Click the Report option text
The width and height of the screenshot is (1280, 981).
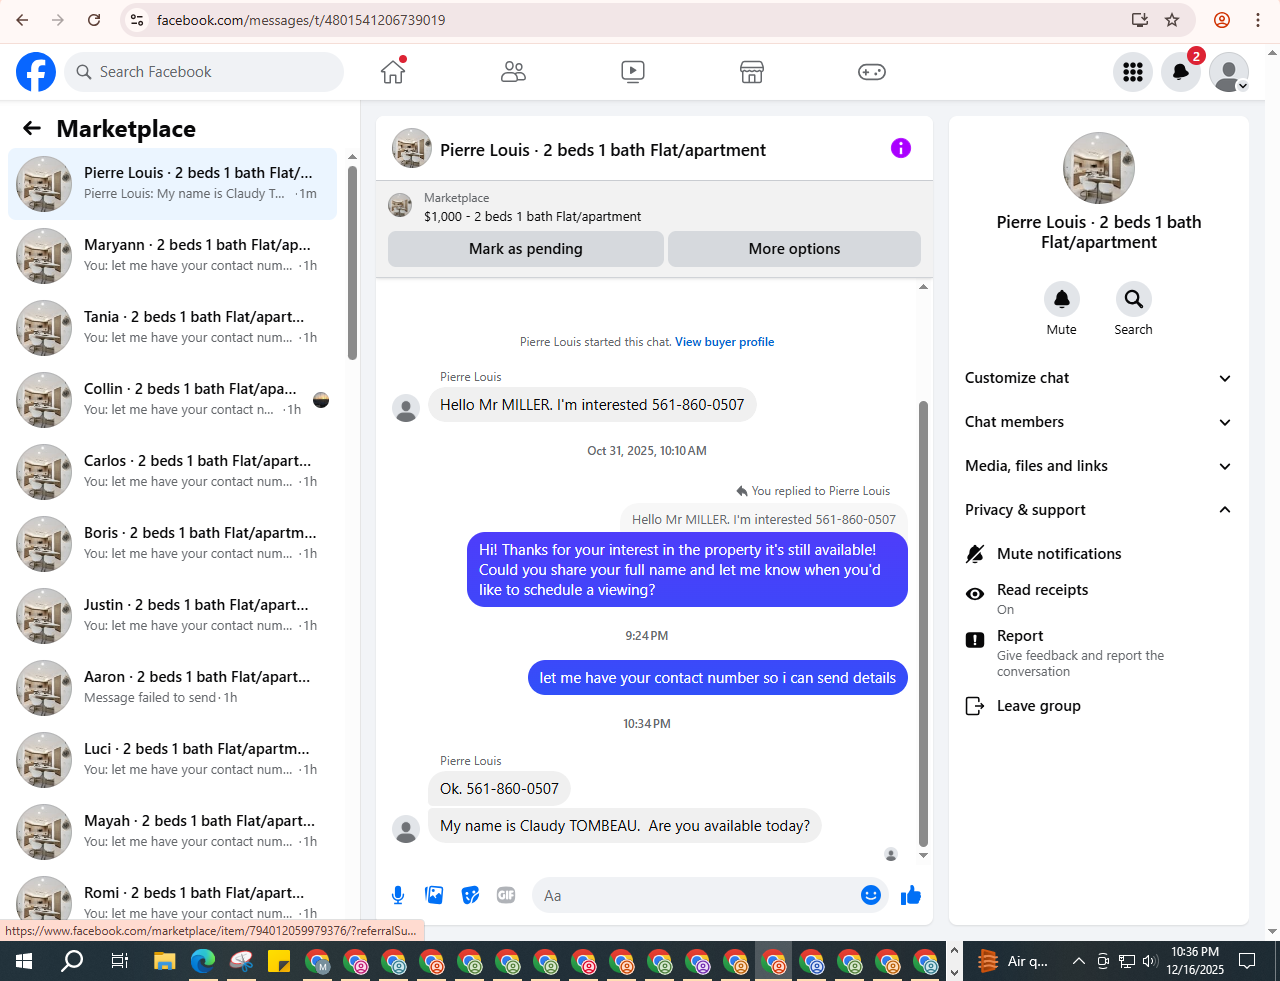[1020, 636]
